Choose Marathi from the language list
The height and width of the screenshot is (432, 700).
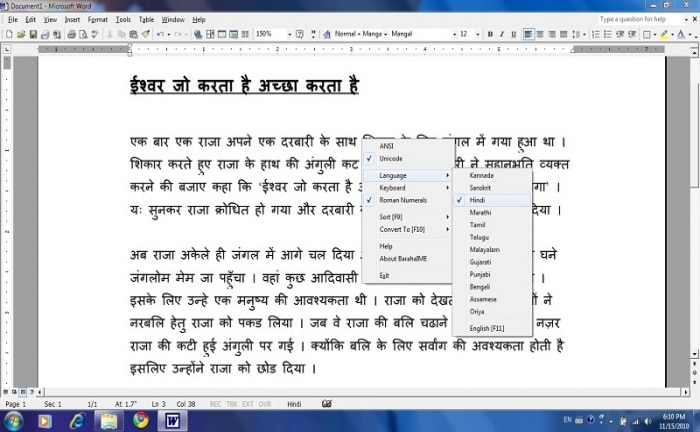point(481,212)
